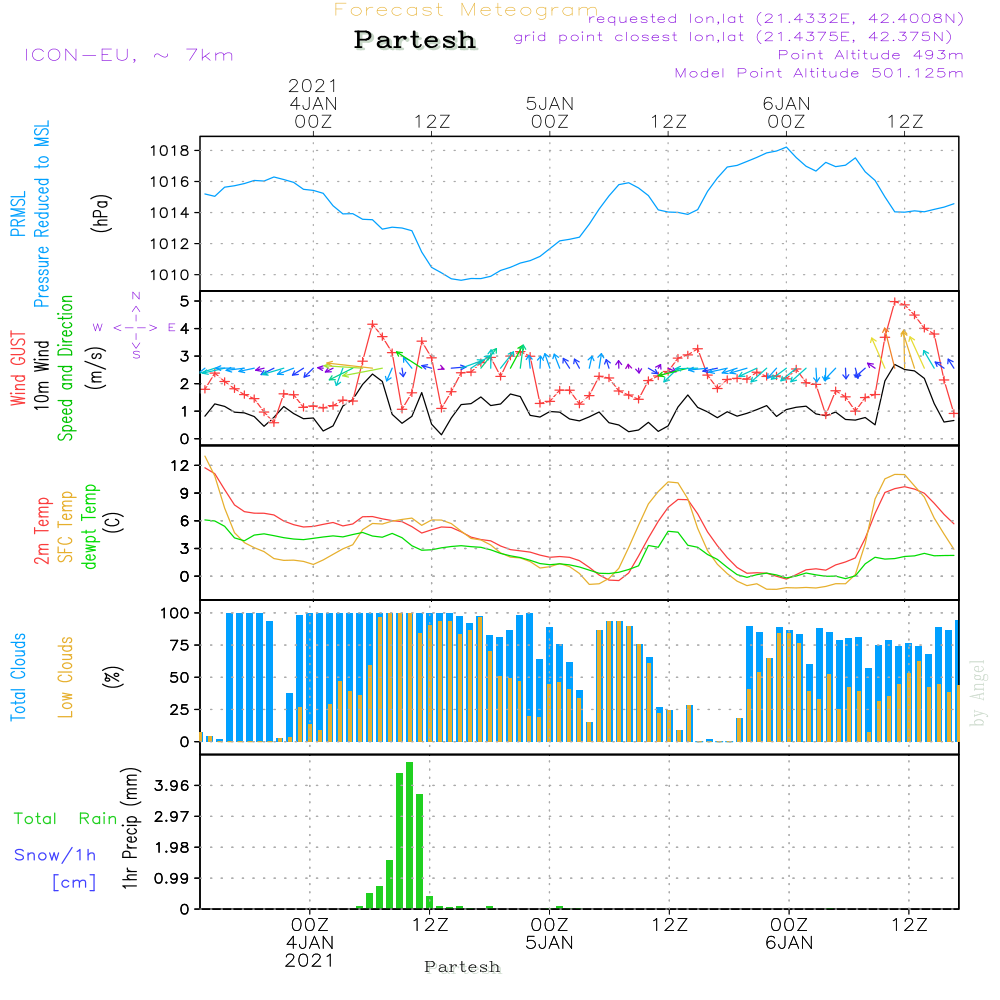Click the '2021' year label above the top axis
This screenshot has height=1000, width=1000.
[312, 85]
